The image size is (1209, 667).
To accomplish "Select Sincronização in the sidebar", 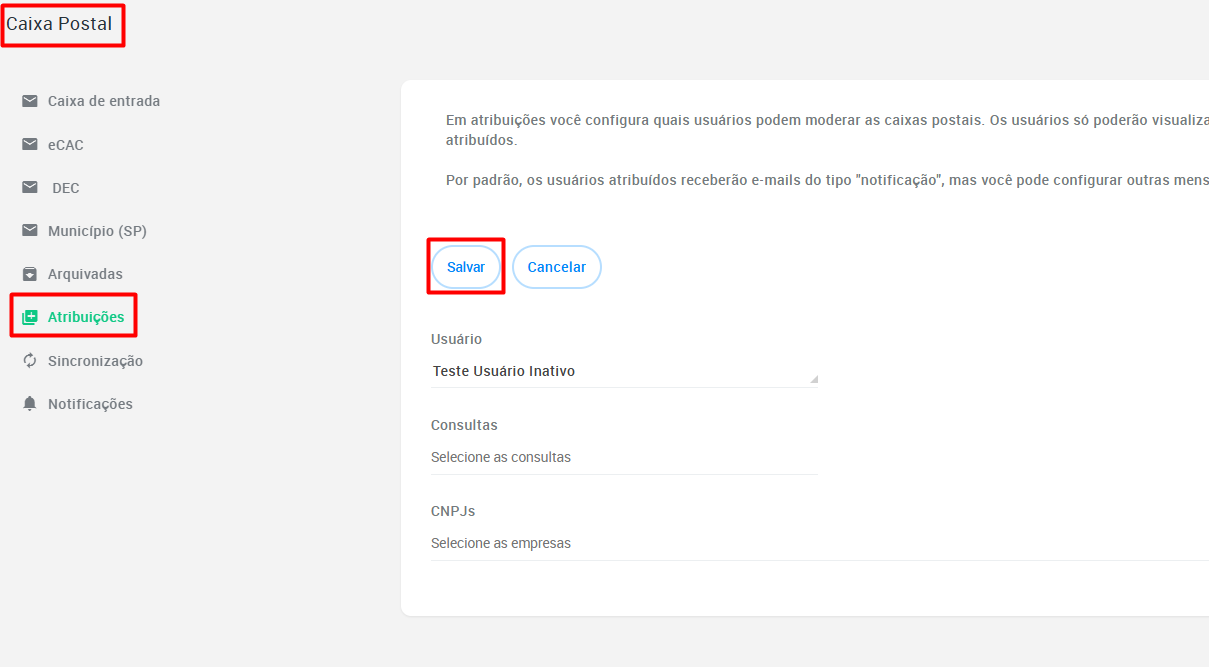I will click(95, 361).
